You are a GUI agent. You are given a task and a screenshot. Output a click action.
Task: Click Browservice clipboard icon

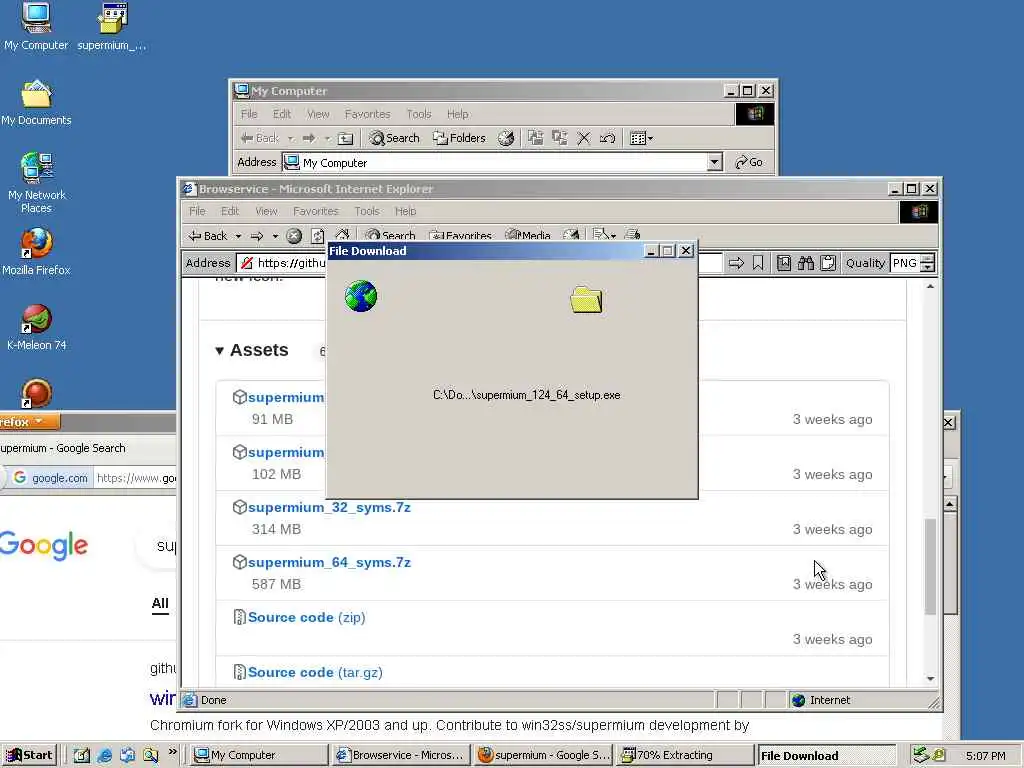pyautogui.click(x=828, y=263)
